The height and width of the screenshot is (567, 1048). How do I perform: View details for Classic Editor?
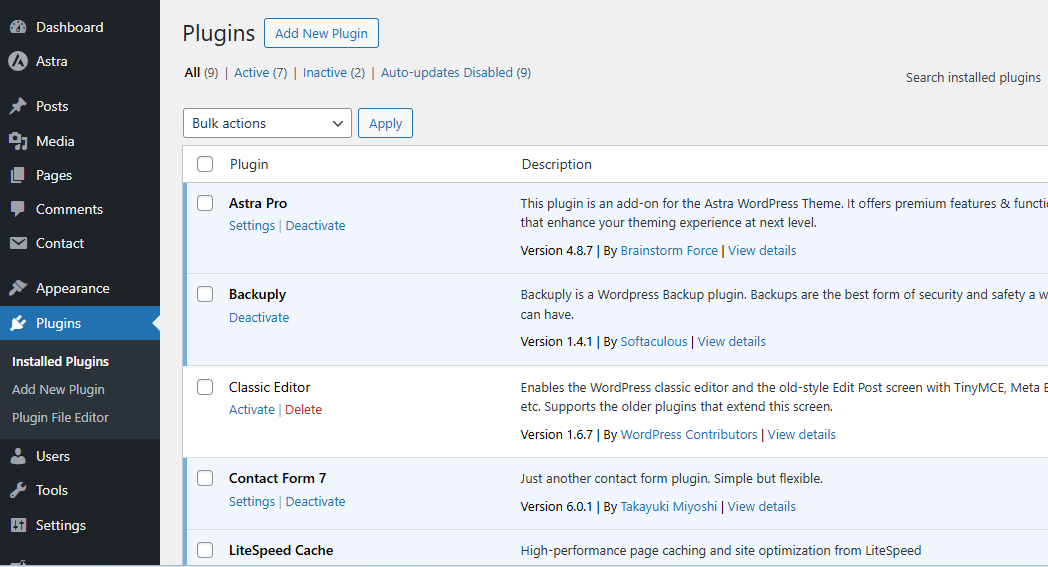coord(802,435)
